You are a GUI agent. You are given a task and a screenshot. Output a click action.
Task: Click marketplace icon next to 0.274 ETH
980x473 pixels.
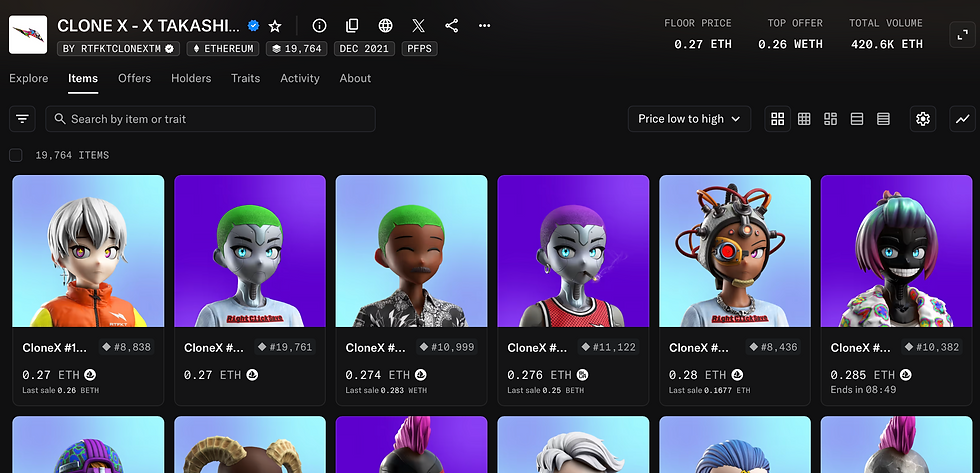421,375
